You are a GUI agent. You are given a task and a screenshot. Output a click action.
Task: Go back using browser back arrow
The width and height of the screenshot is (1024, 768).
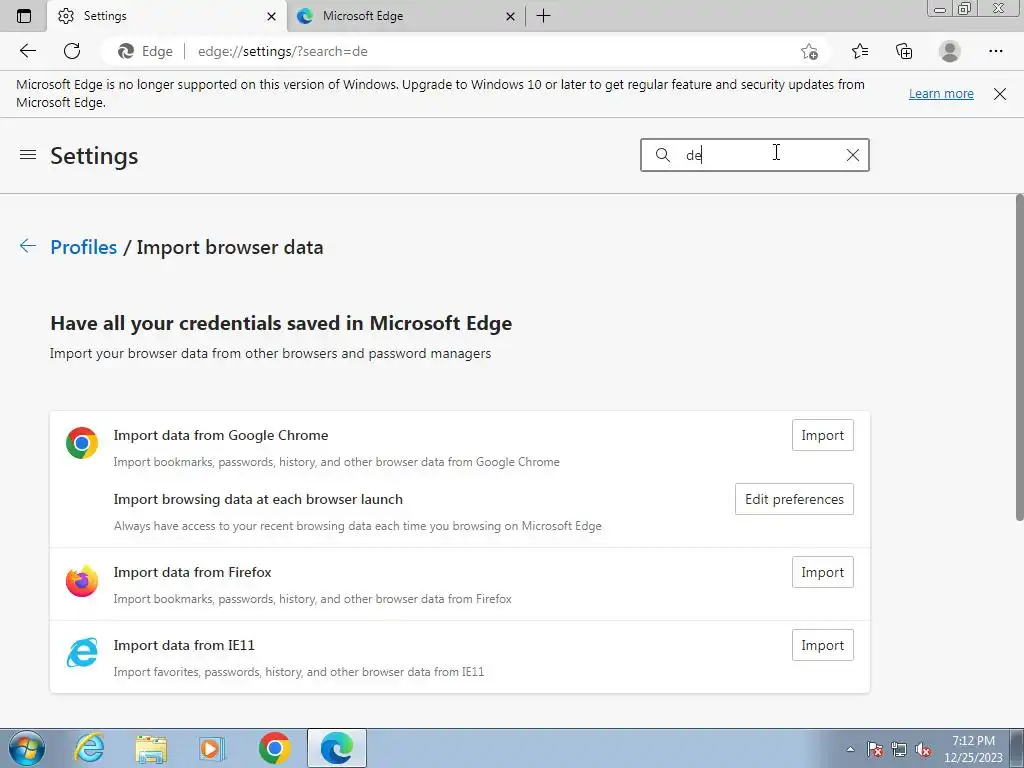point(27,51)
